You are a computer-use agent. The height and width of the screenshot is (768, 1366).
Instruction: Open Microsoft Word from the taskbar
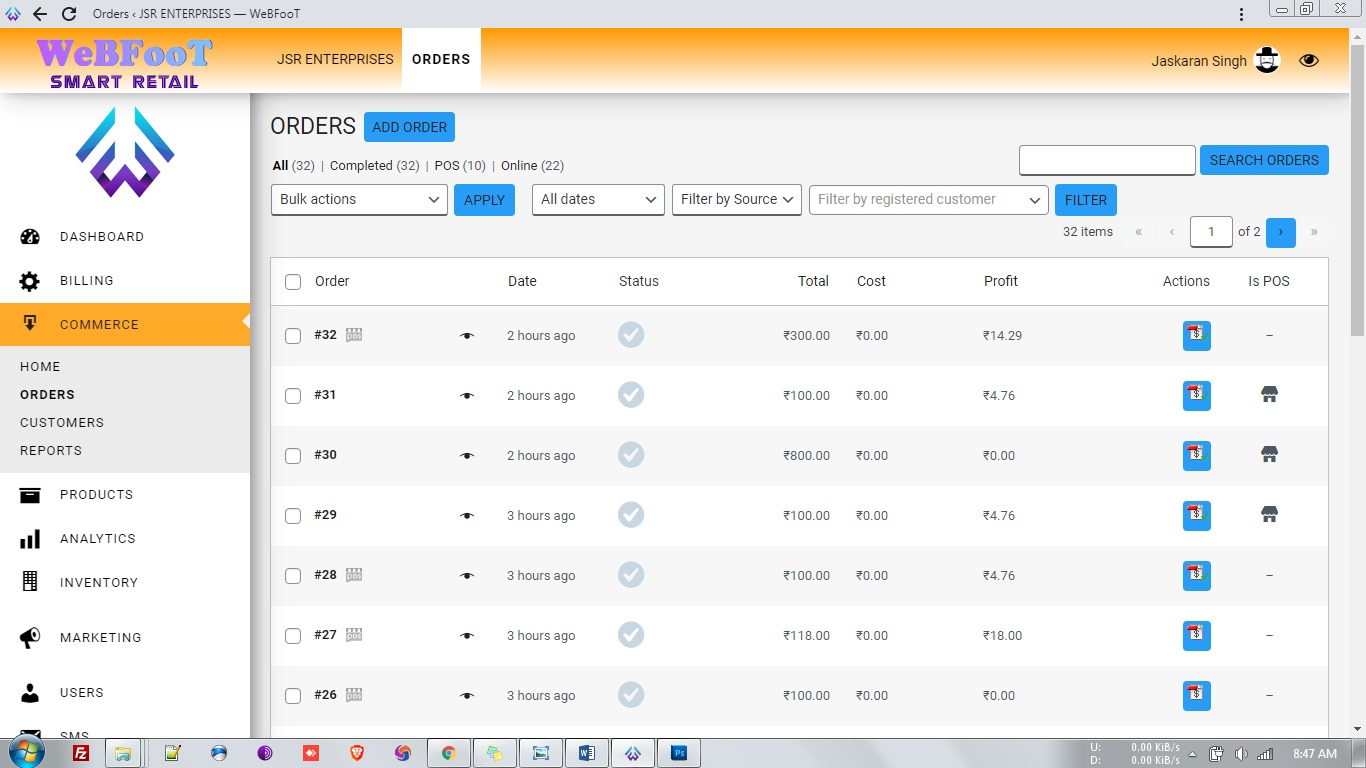tap(586, 753)
